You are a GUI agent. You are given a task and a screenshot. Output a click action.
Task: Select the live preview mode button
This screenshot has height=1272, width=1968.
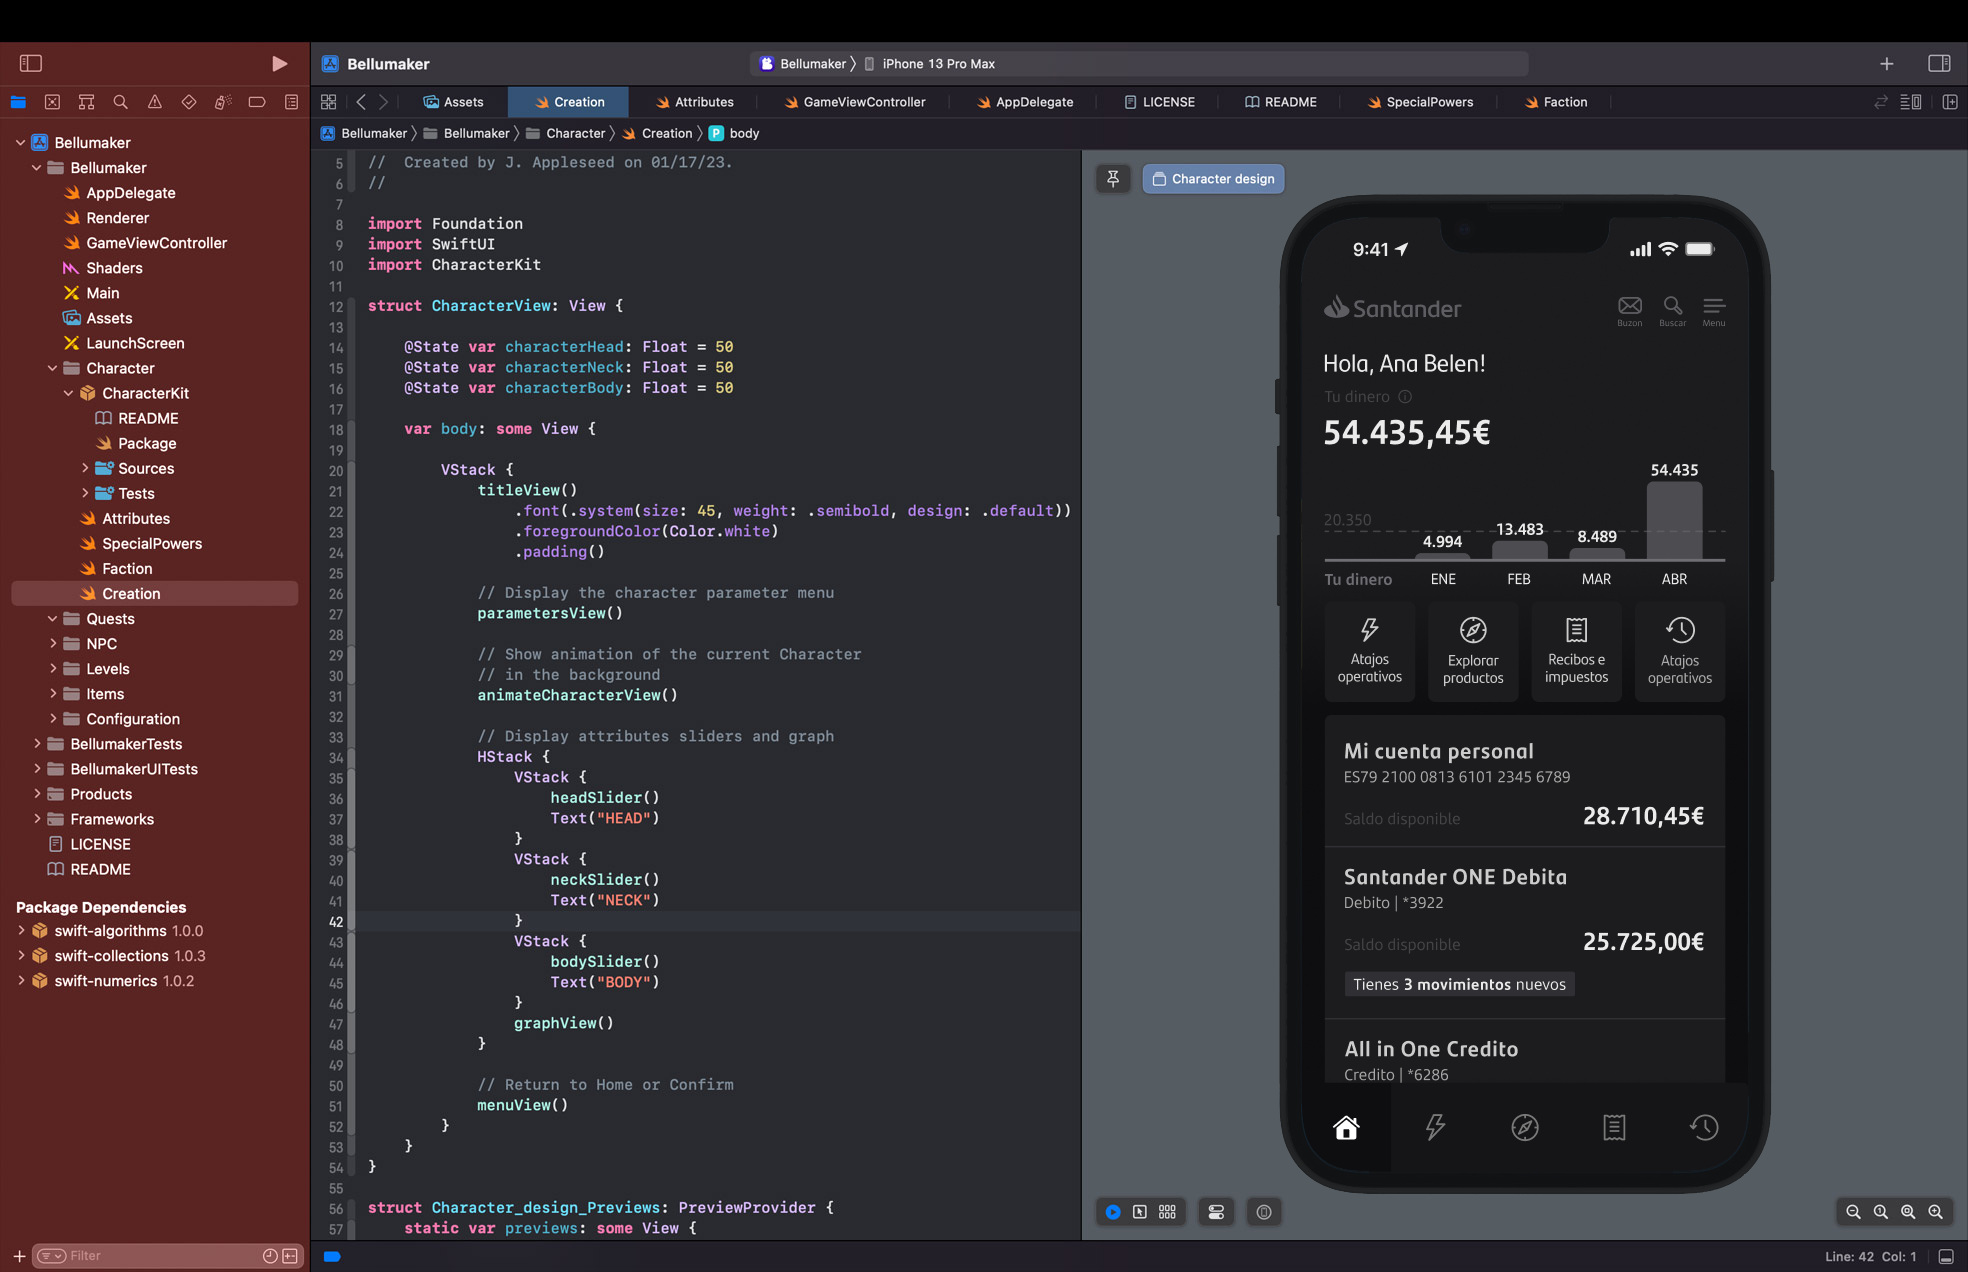(x=1113, y=1212)
